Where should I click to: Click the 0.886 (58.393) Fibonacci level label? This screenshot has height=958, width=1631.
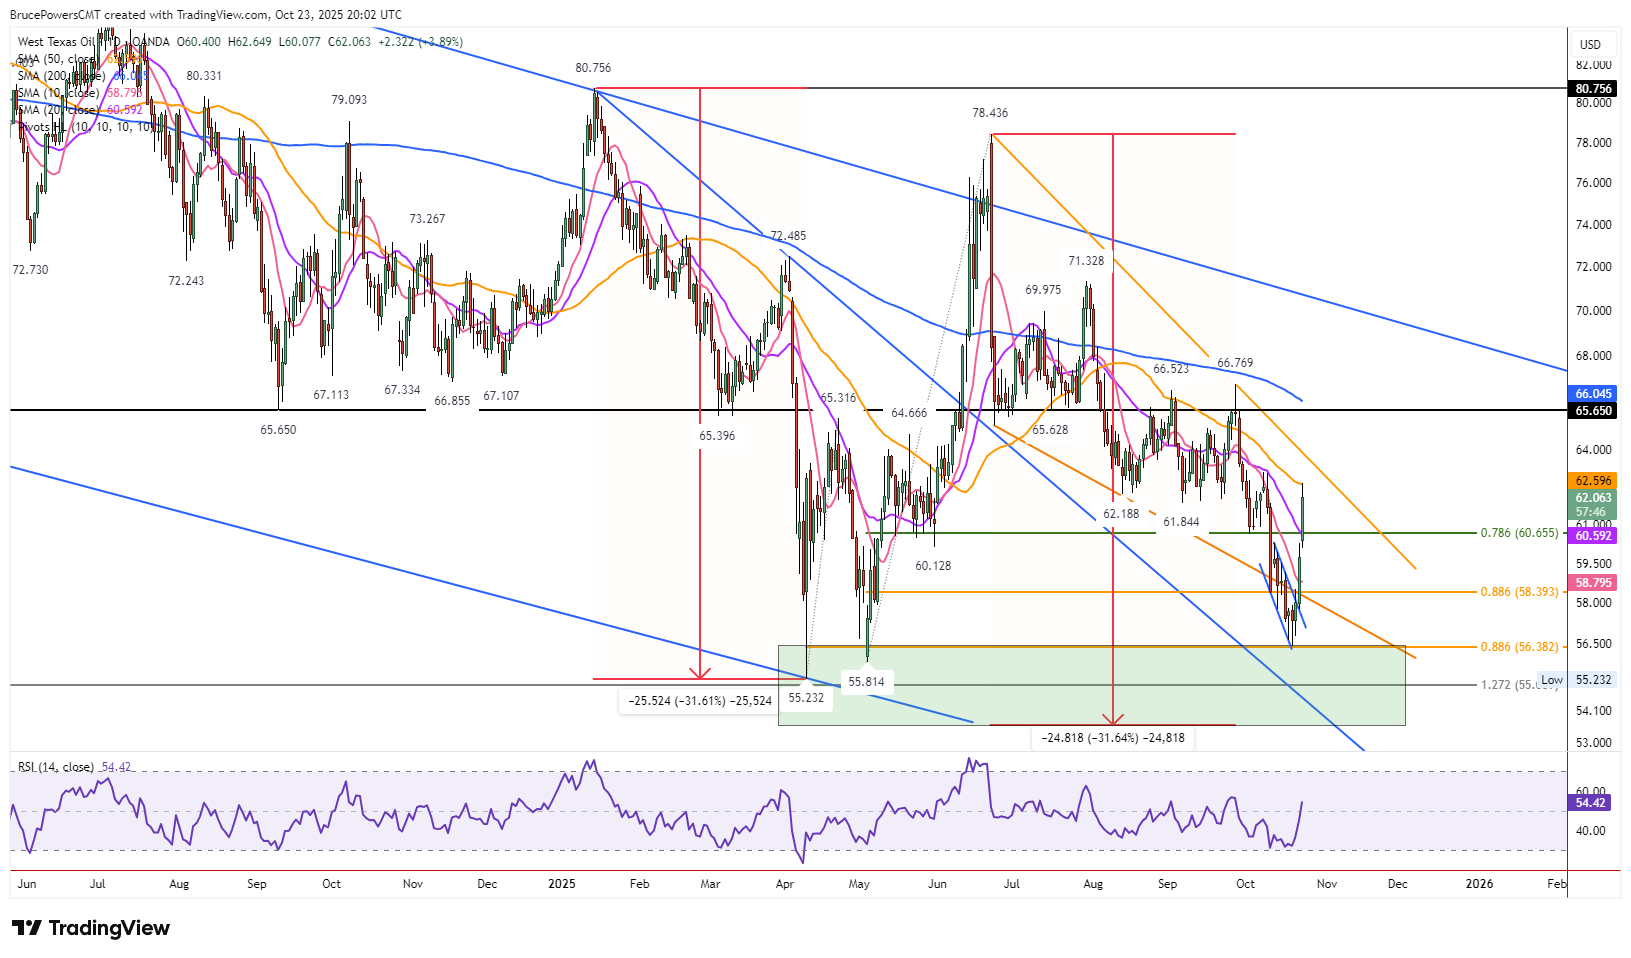tap(1519, 592)
